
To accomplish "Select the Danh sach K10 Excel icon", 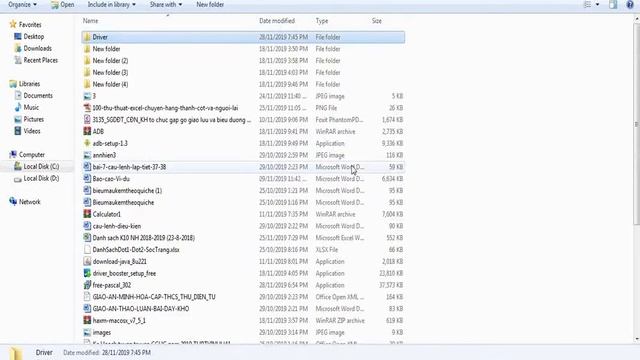I will click(x=87, y=238).
